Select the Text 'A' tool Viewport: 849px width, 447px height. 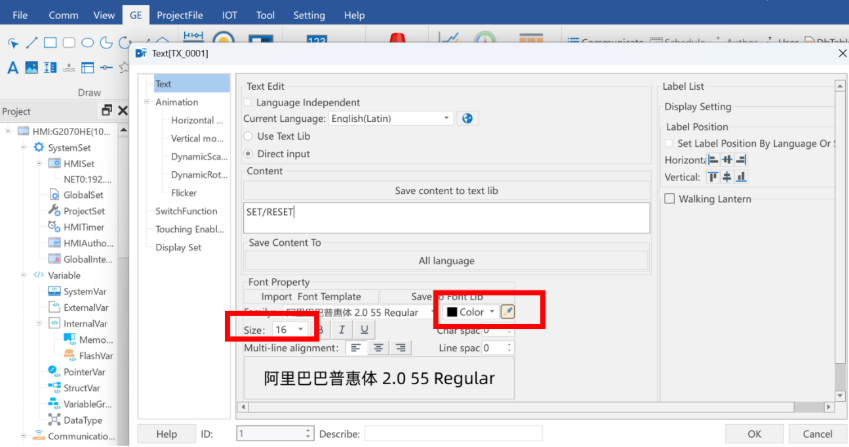pyautogui.click(x=12, y=68)
